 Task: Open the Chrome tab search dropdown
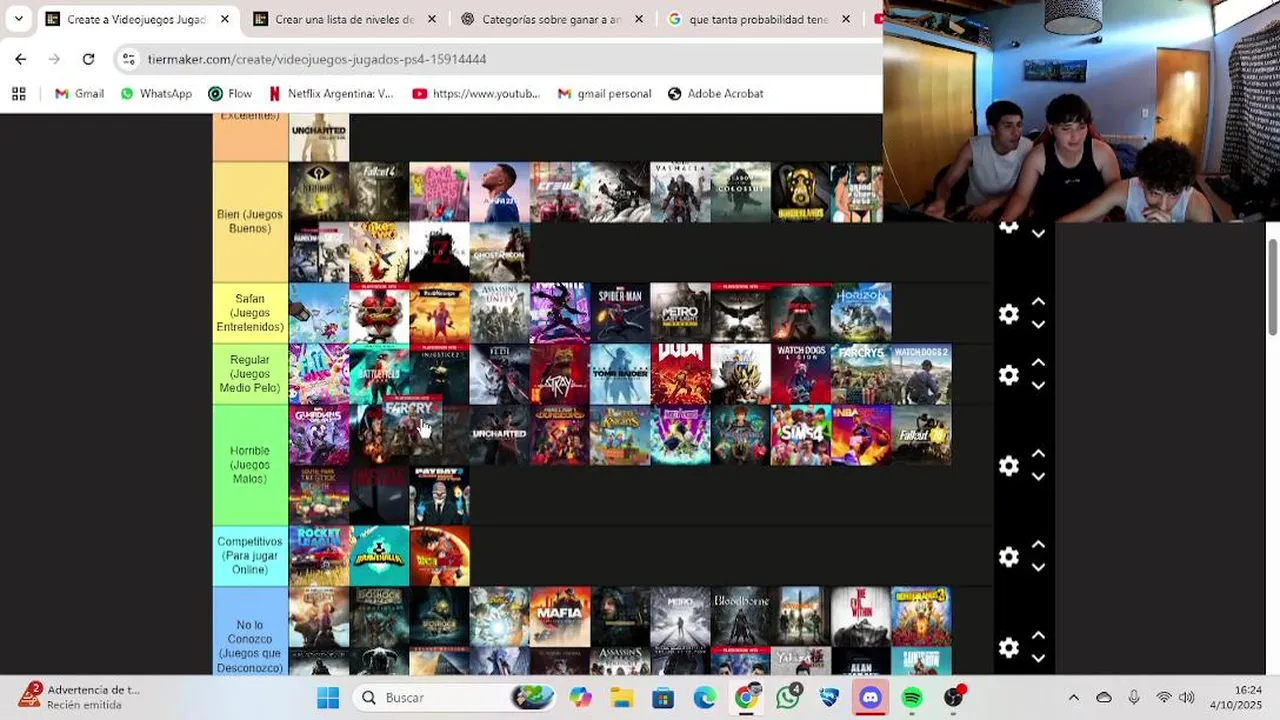18,19
